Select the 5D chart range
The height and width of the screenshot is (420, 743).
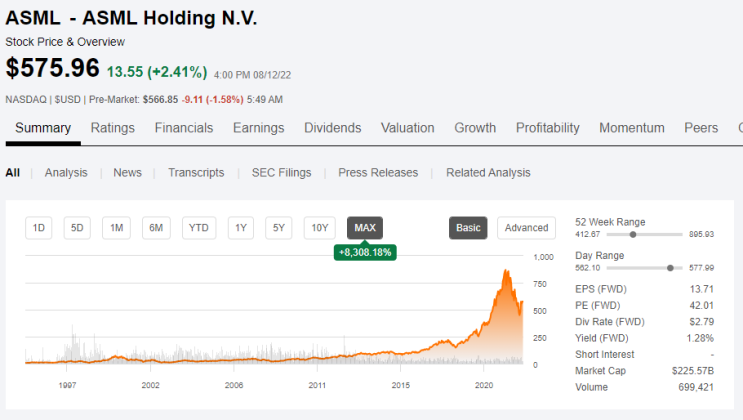[x=77, y=228]
